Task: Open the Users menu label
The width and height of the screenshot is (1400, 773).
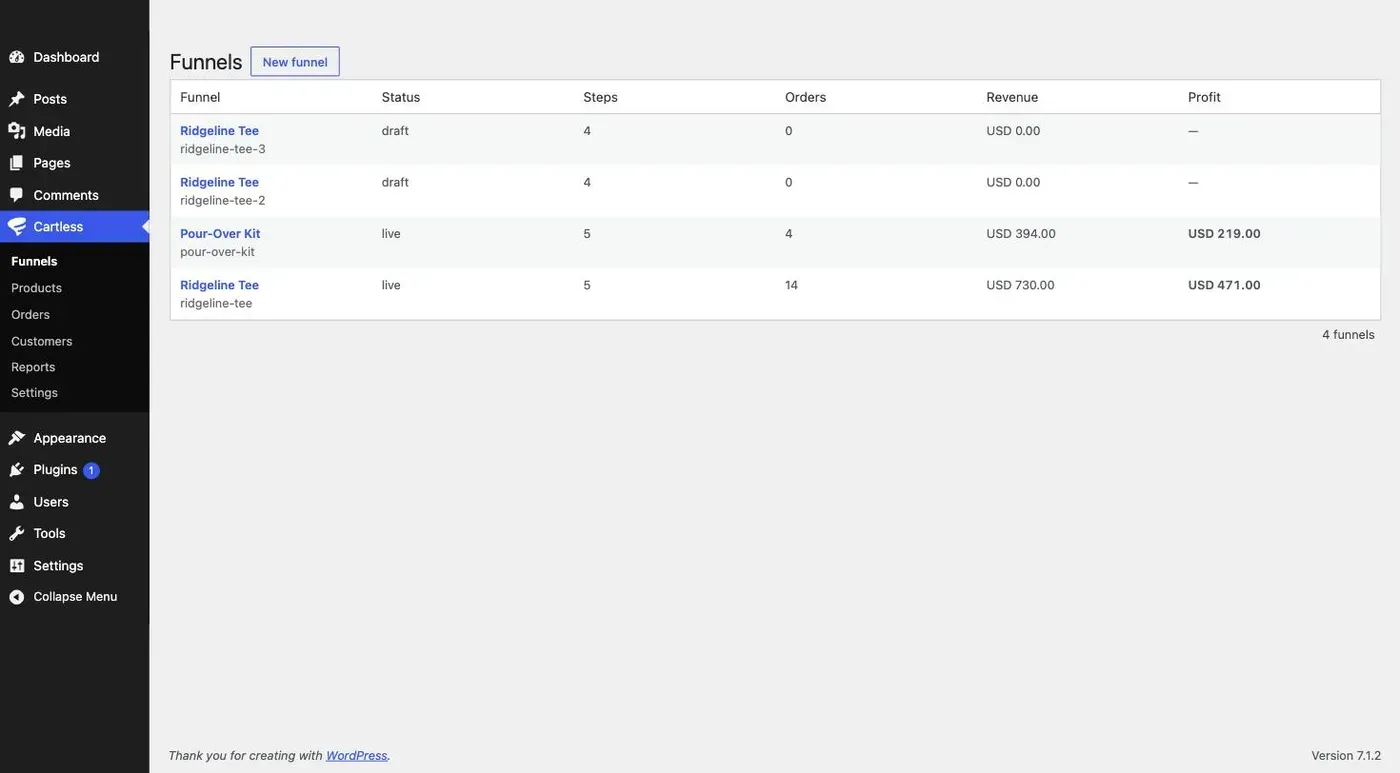Action: point(51,502)
